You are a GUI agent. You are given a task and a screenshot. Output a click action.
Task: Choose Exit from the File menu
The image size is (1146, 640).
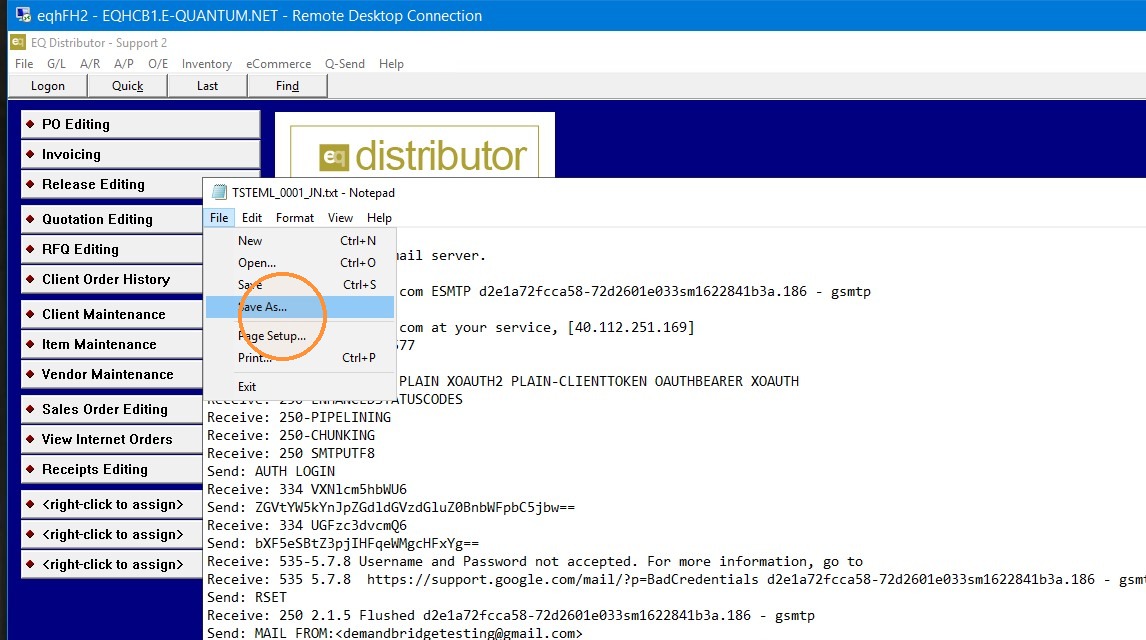(x=300, y=386)
